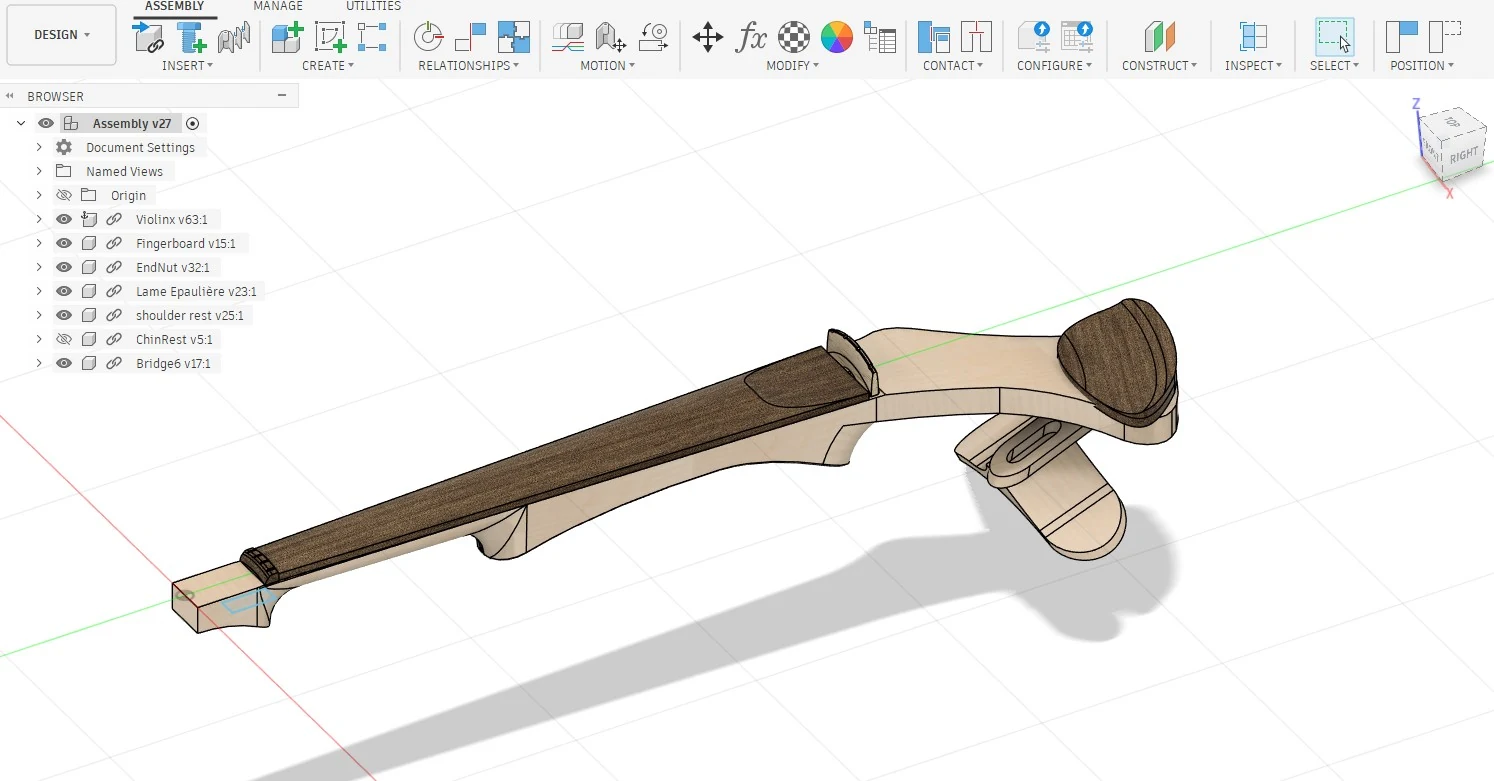Viewport: 1494px width, 781px height.
Task: Open the MODIFY dropdown menu
Action: pyautogui.click(x=792, y=65)
